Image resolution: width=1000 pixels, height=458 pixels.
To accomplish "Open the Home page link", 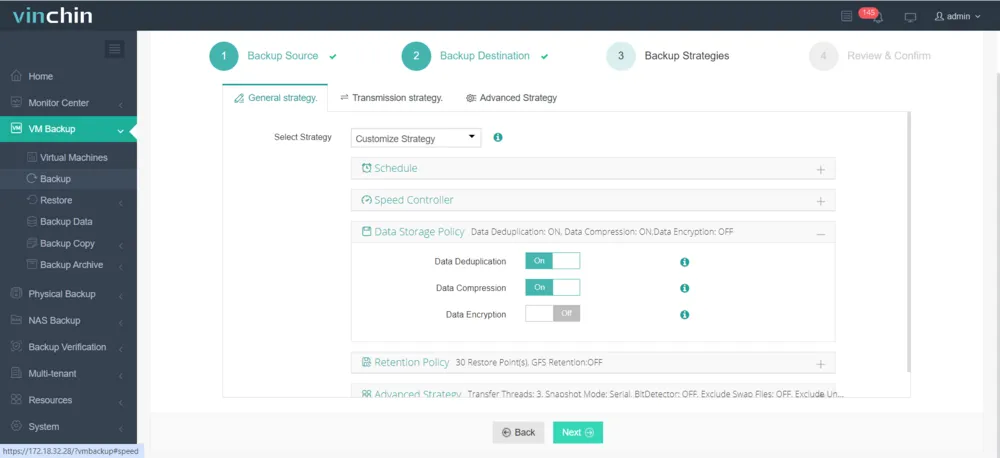I will 41,77.
